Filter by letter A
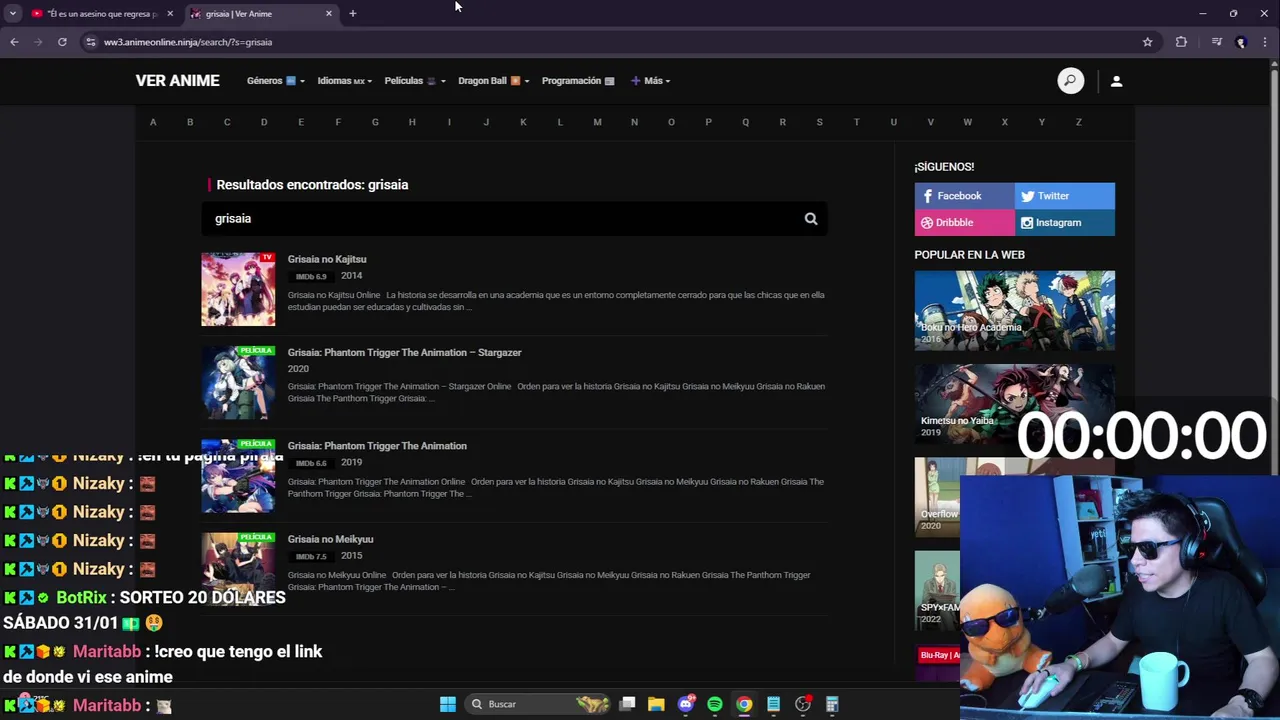 tap(153, 122)
